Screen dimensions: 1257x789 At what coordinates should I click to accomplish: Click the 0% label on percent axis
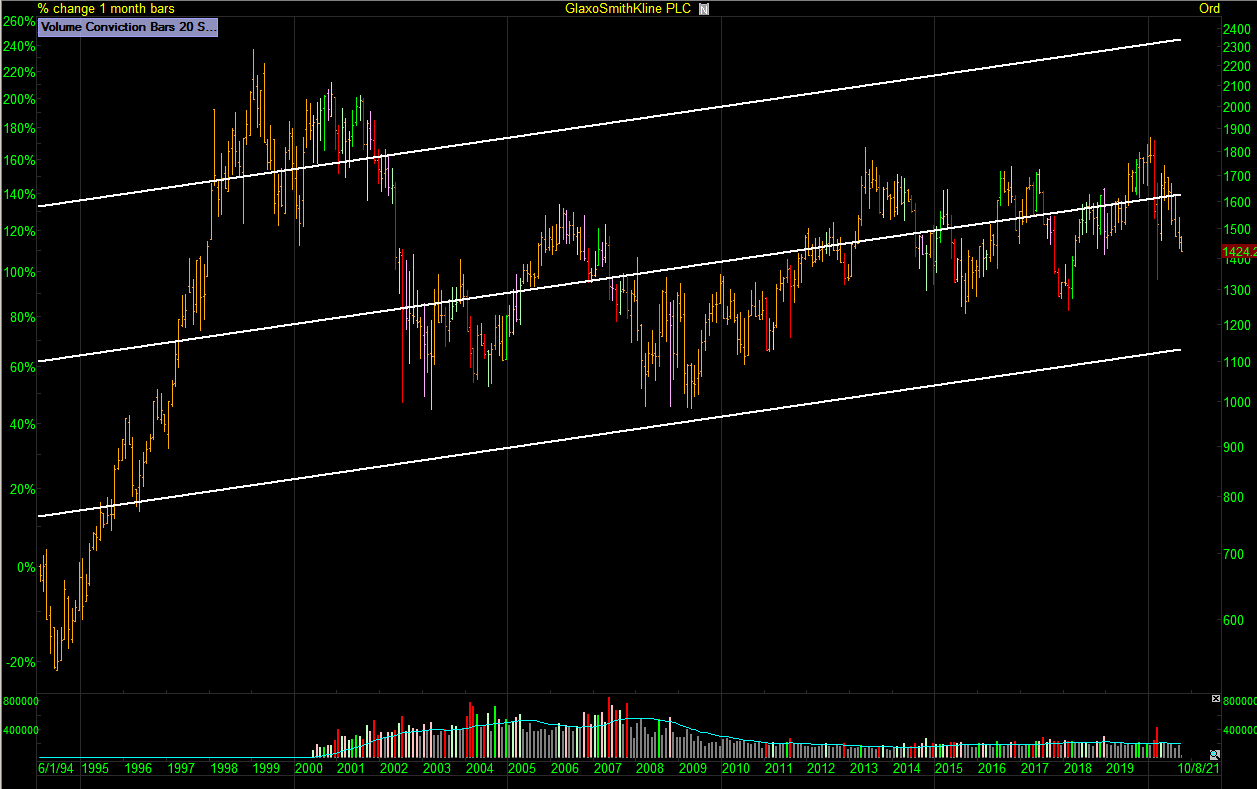[26, 567]
